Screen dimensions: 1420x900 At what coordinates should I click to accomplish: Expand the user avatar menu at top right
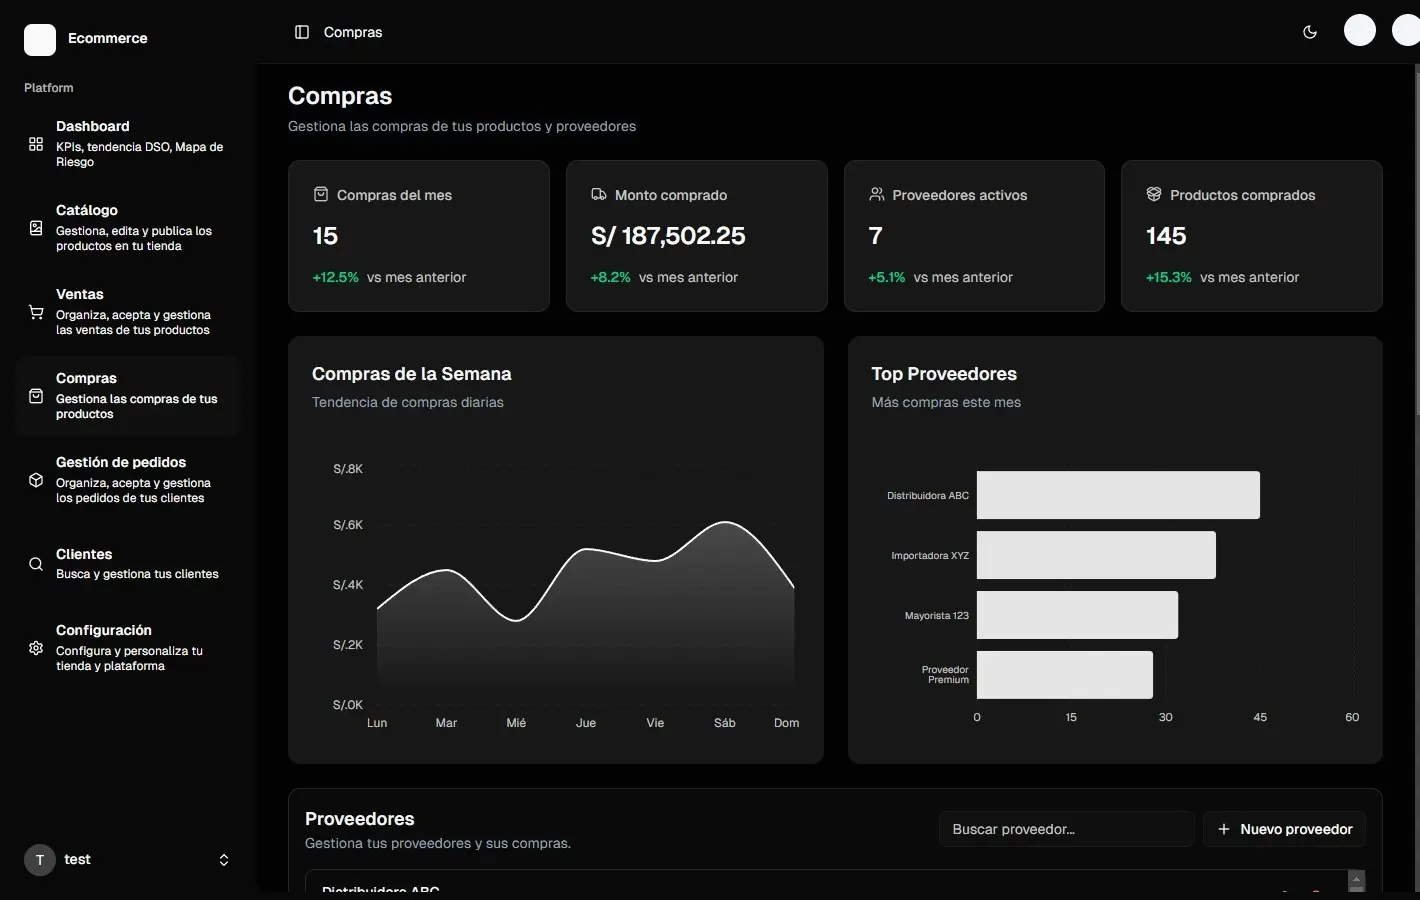tap(1360, 30)
